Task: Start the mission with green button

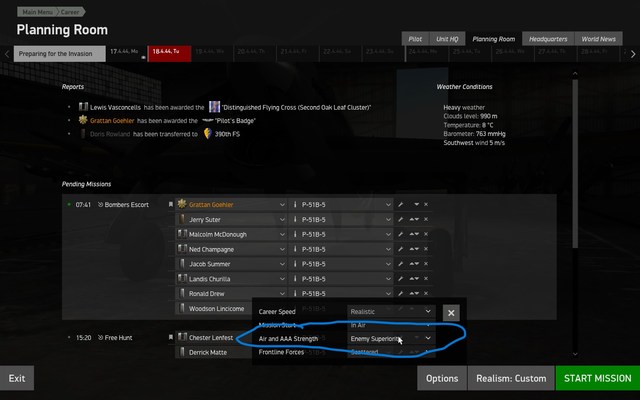Action: point(598,378)
